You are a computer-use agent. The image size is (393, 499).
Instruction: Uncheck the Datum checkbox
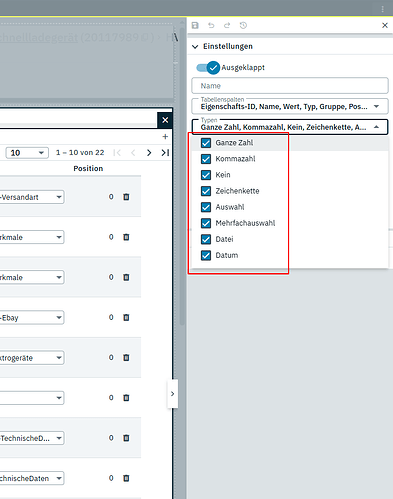[x=206, y=255]
